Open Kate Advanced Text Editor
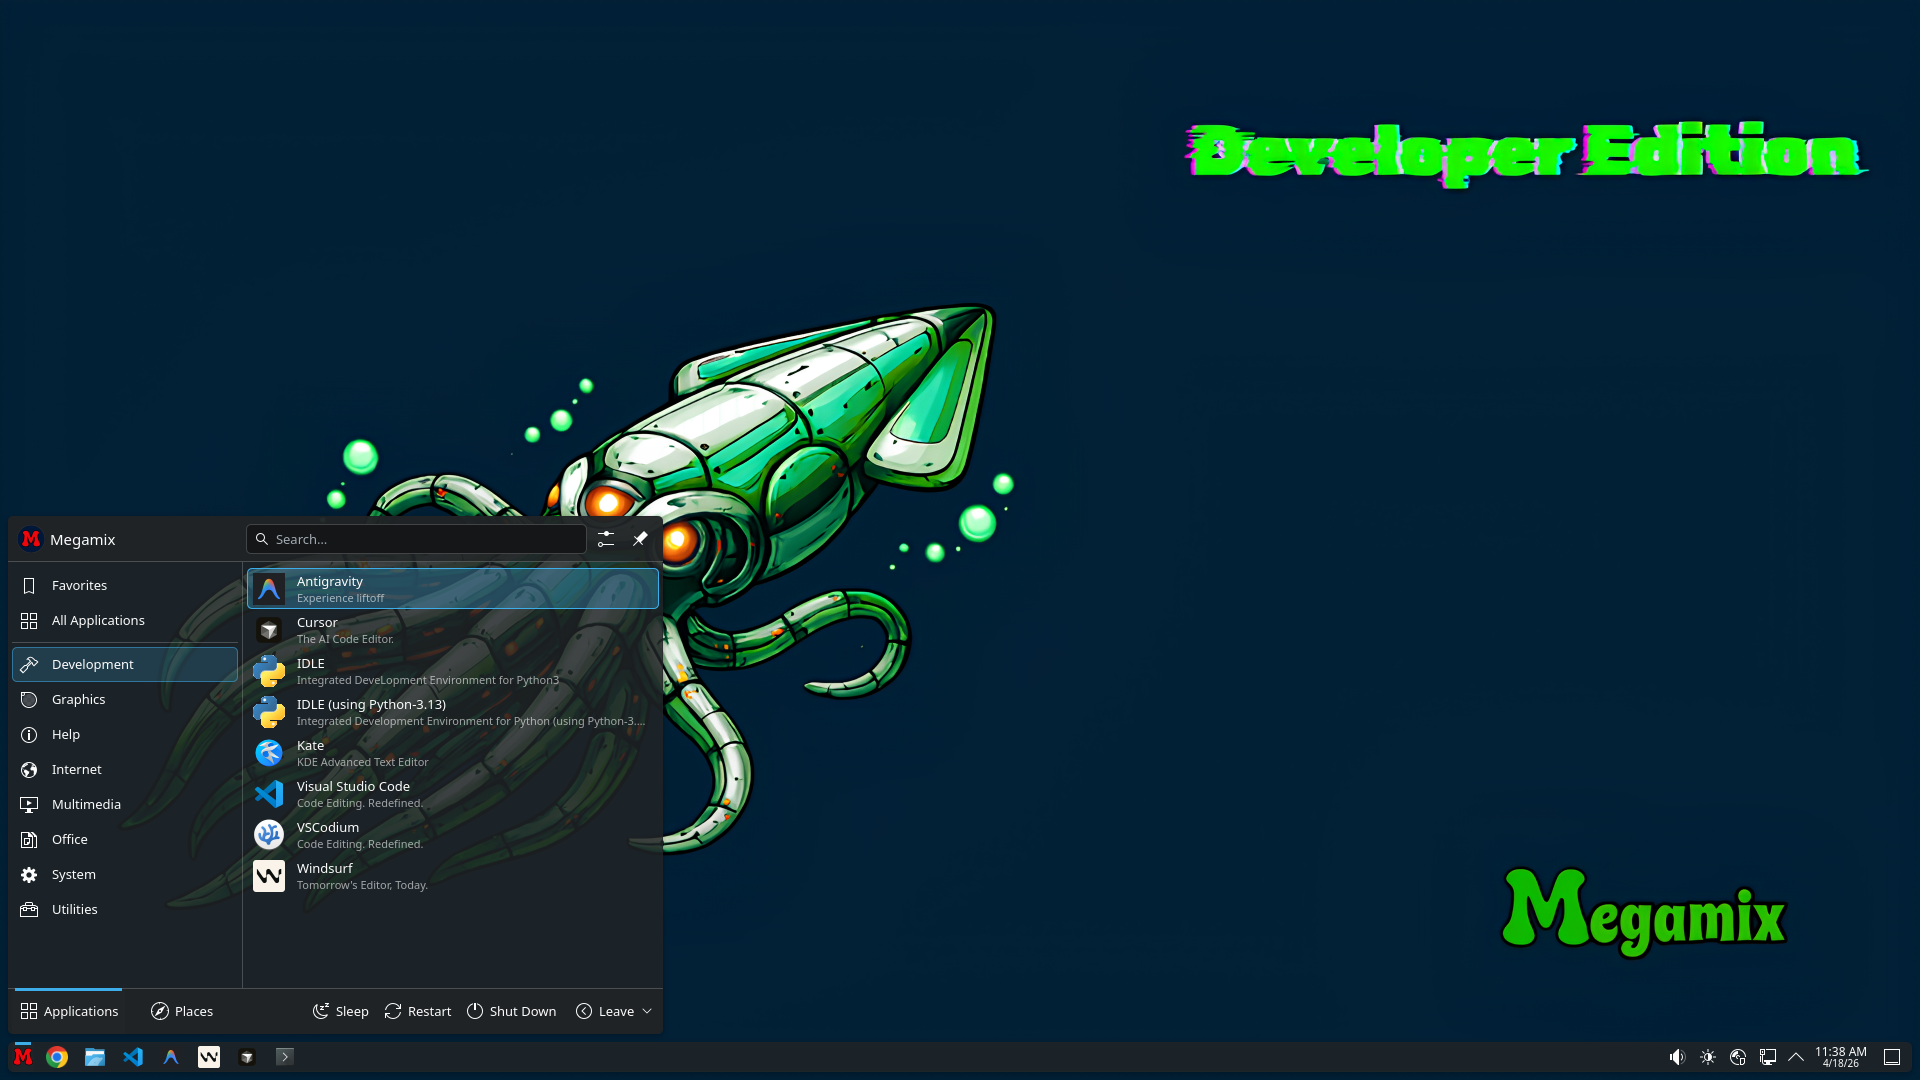 click(x=452, y=752)
